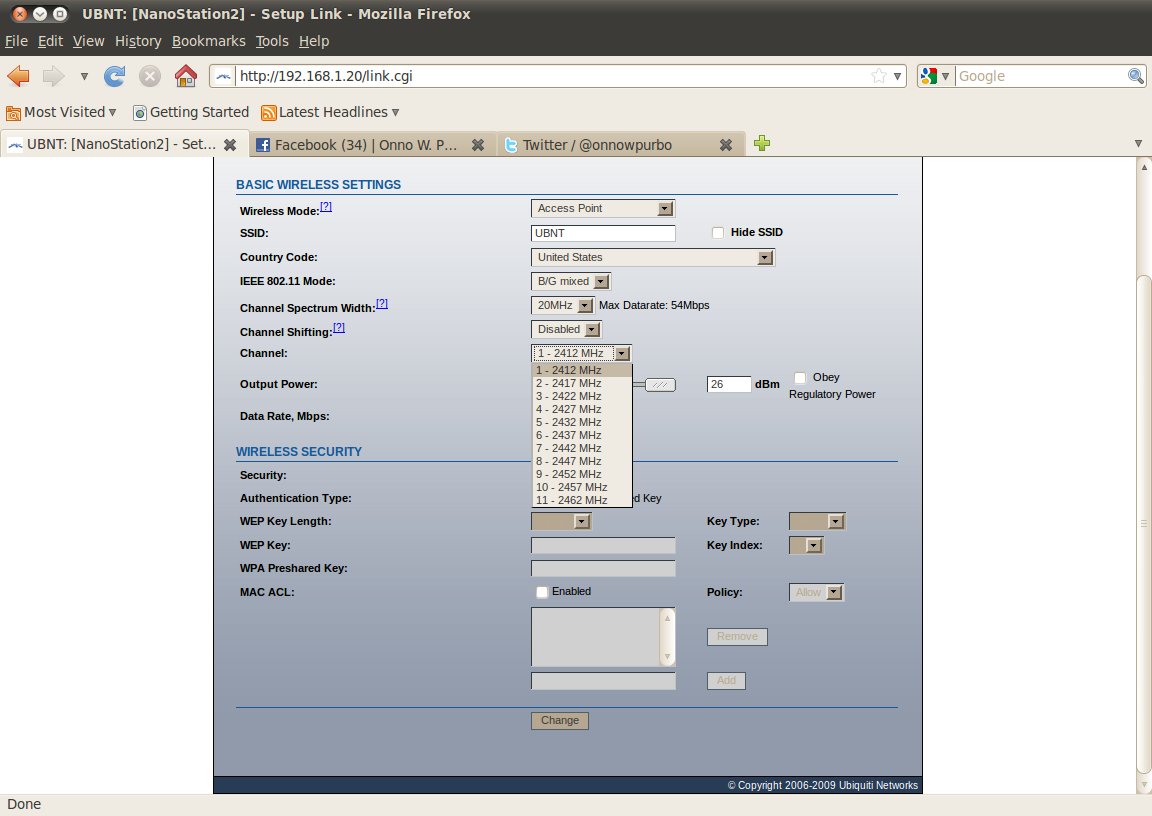Check Obey Regulatory Power option

800,378
